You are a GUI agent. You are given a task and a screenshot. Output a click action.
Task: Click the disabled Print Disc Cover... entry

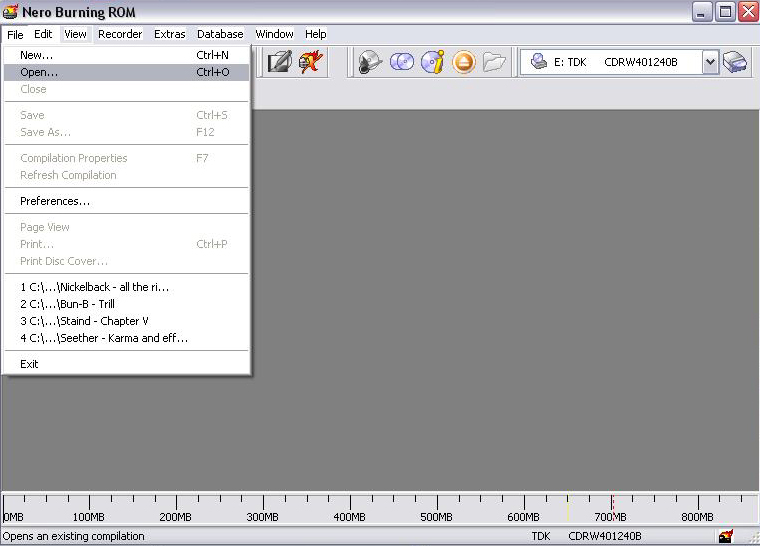coord(127,261)
